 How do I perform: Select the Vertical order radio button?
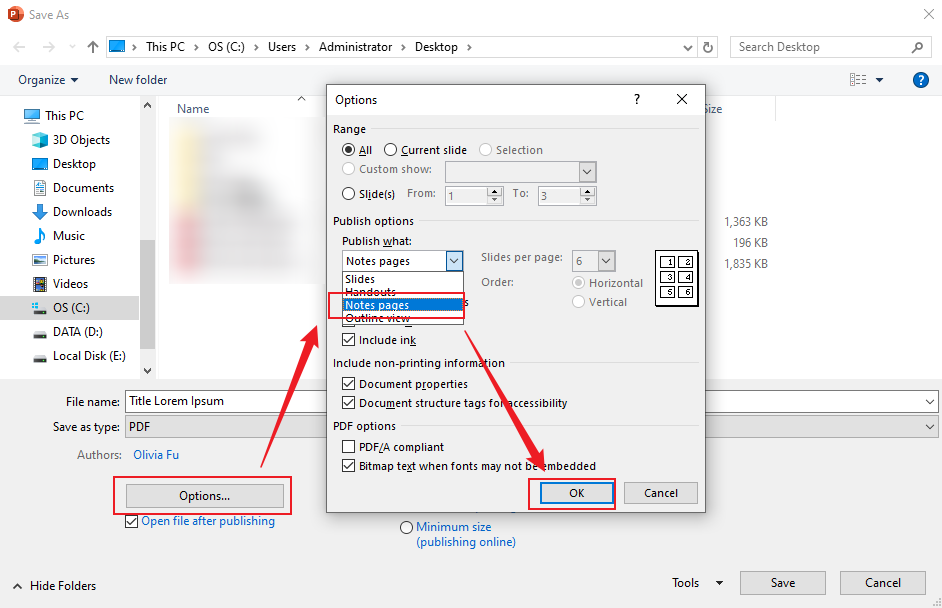click(580, 301)
